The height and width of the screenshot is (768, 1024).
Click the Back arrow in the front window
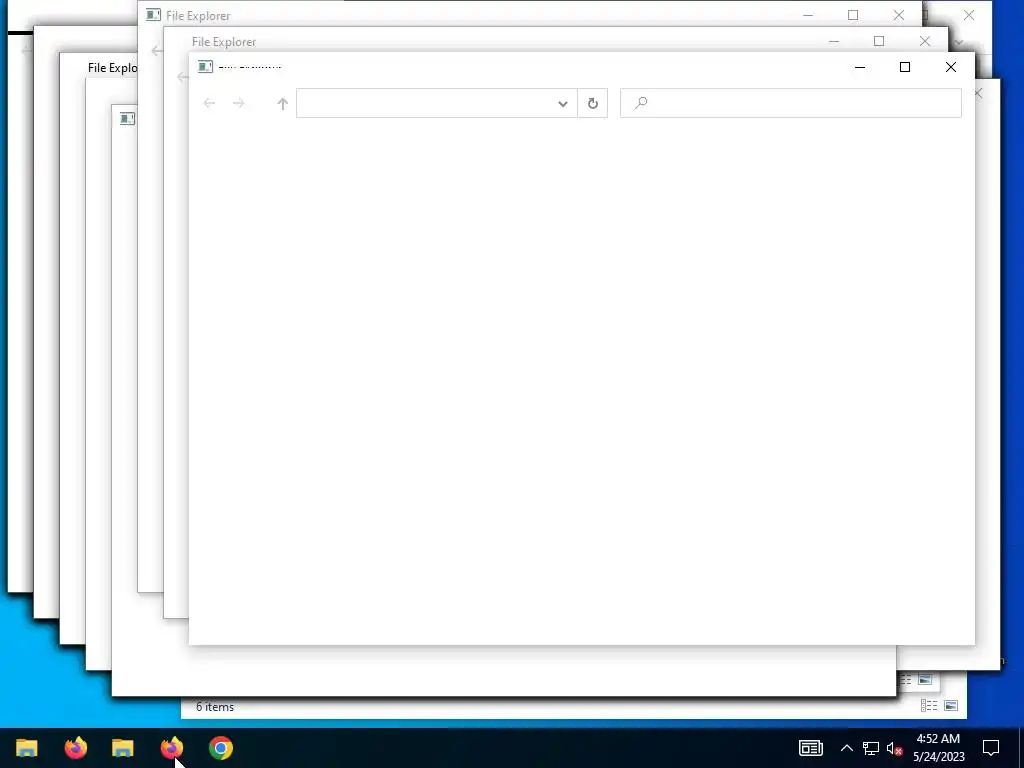tap(209, 103)
